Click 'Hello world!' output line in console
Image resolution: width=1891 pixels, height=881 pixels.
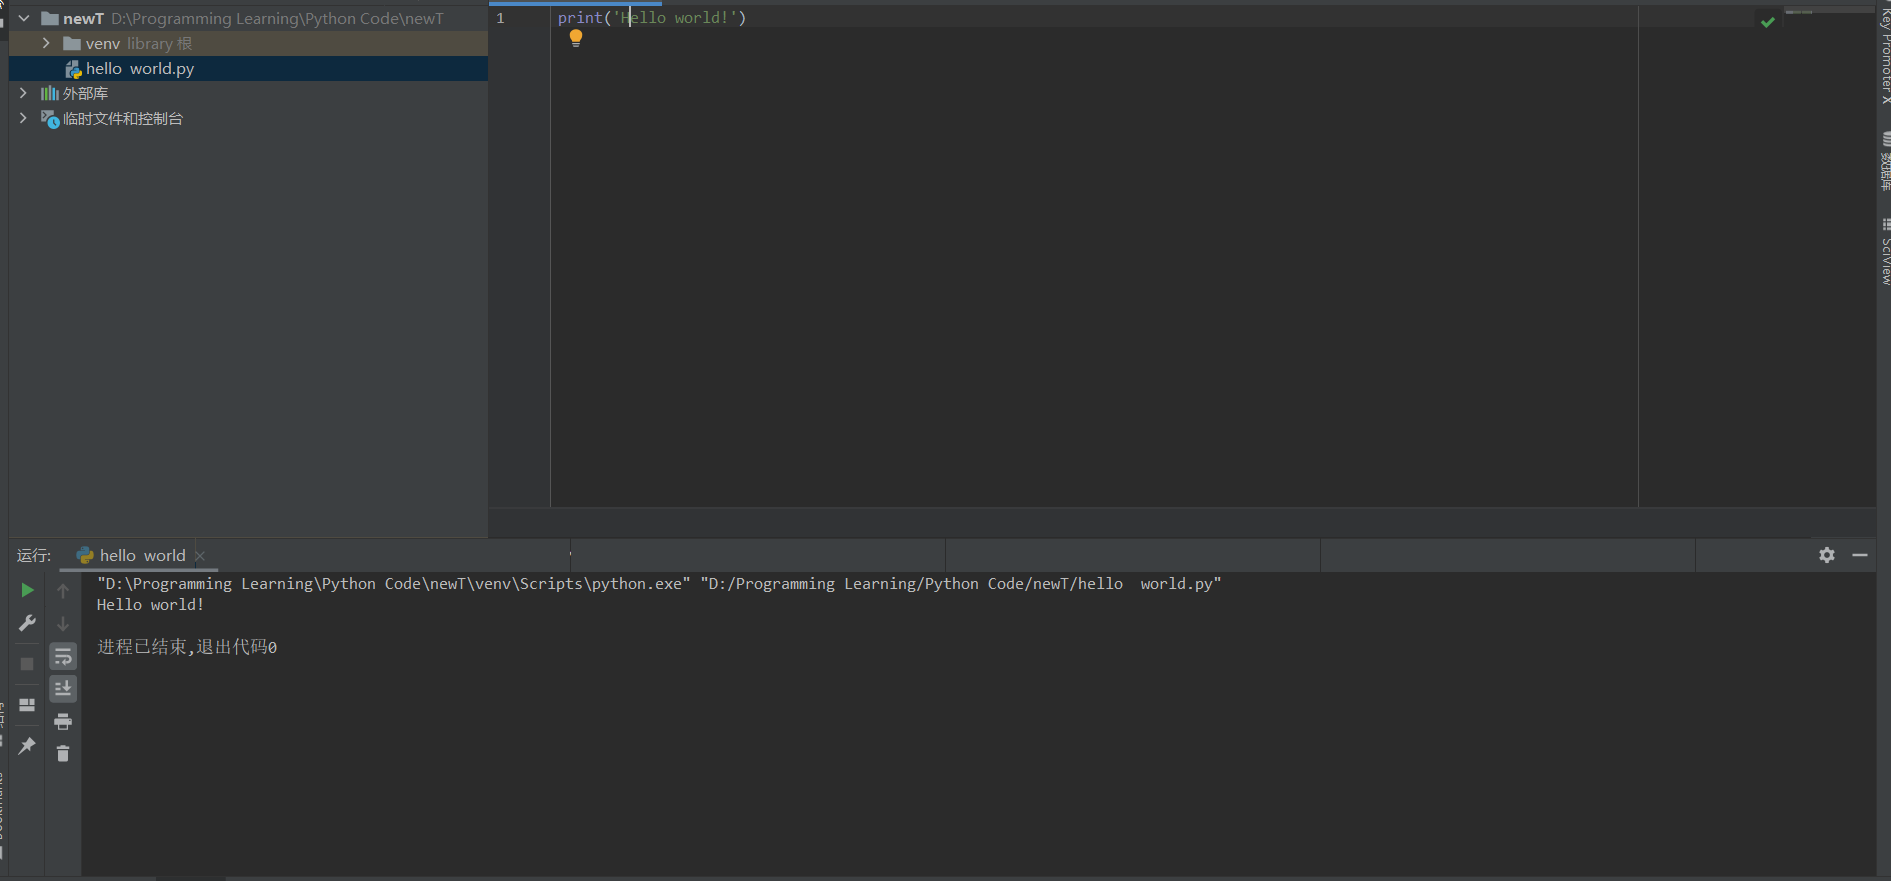pyautogui.click(x=150, y=604)
